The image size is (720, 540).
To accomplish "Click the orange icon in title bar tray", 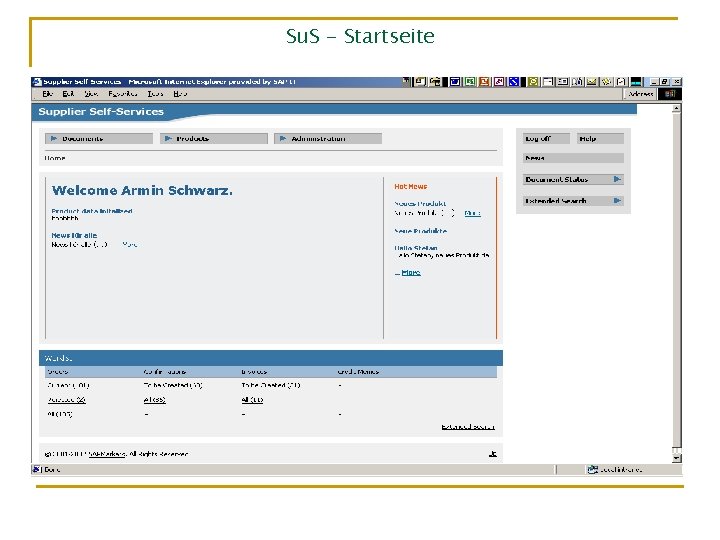I will [x=484, y=82].
